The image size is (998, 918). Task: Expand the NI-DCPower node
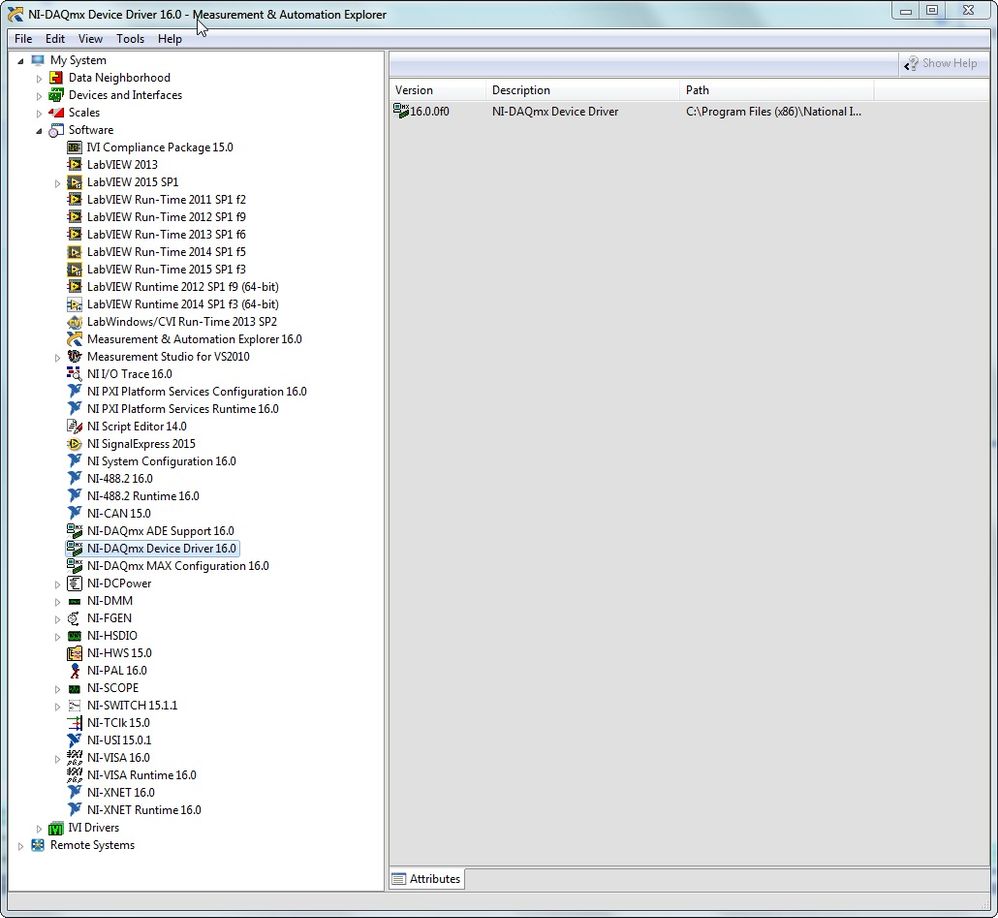tap(58, 584)
